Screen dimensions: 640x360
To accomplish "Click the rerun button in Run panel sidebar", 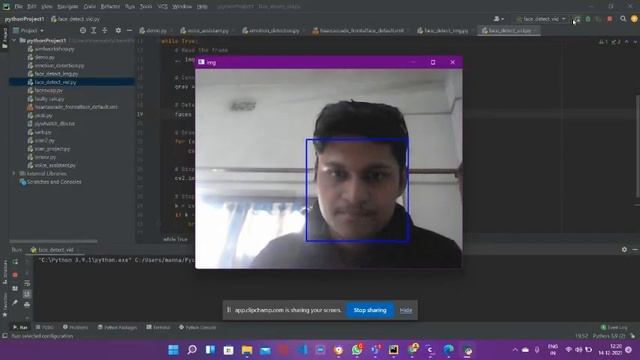I will pyautogui.click(x=15, y=262).
